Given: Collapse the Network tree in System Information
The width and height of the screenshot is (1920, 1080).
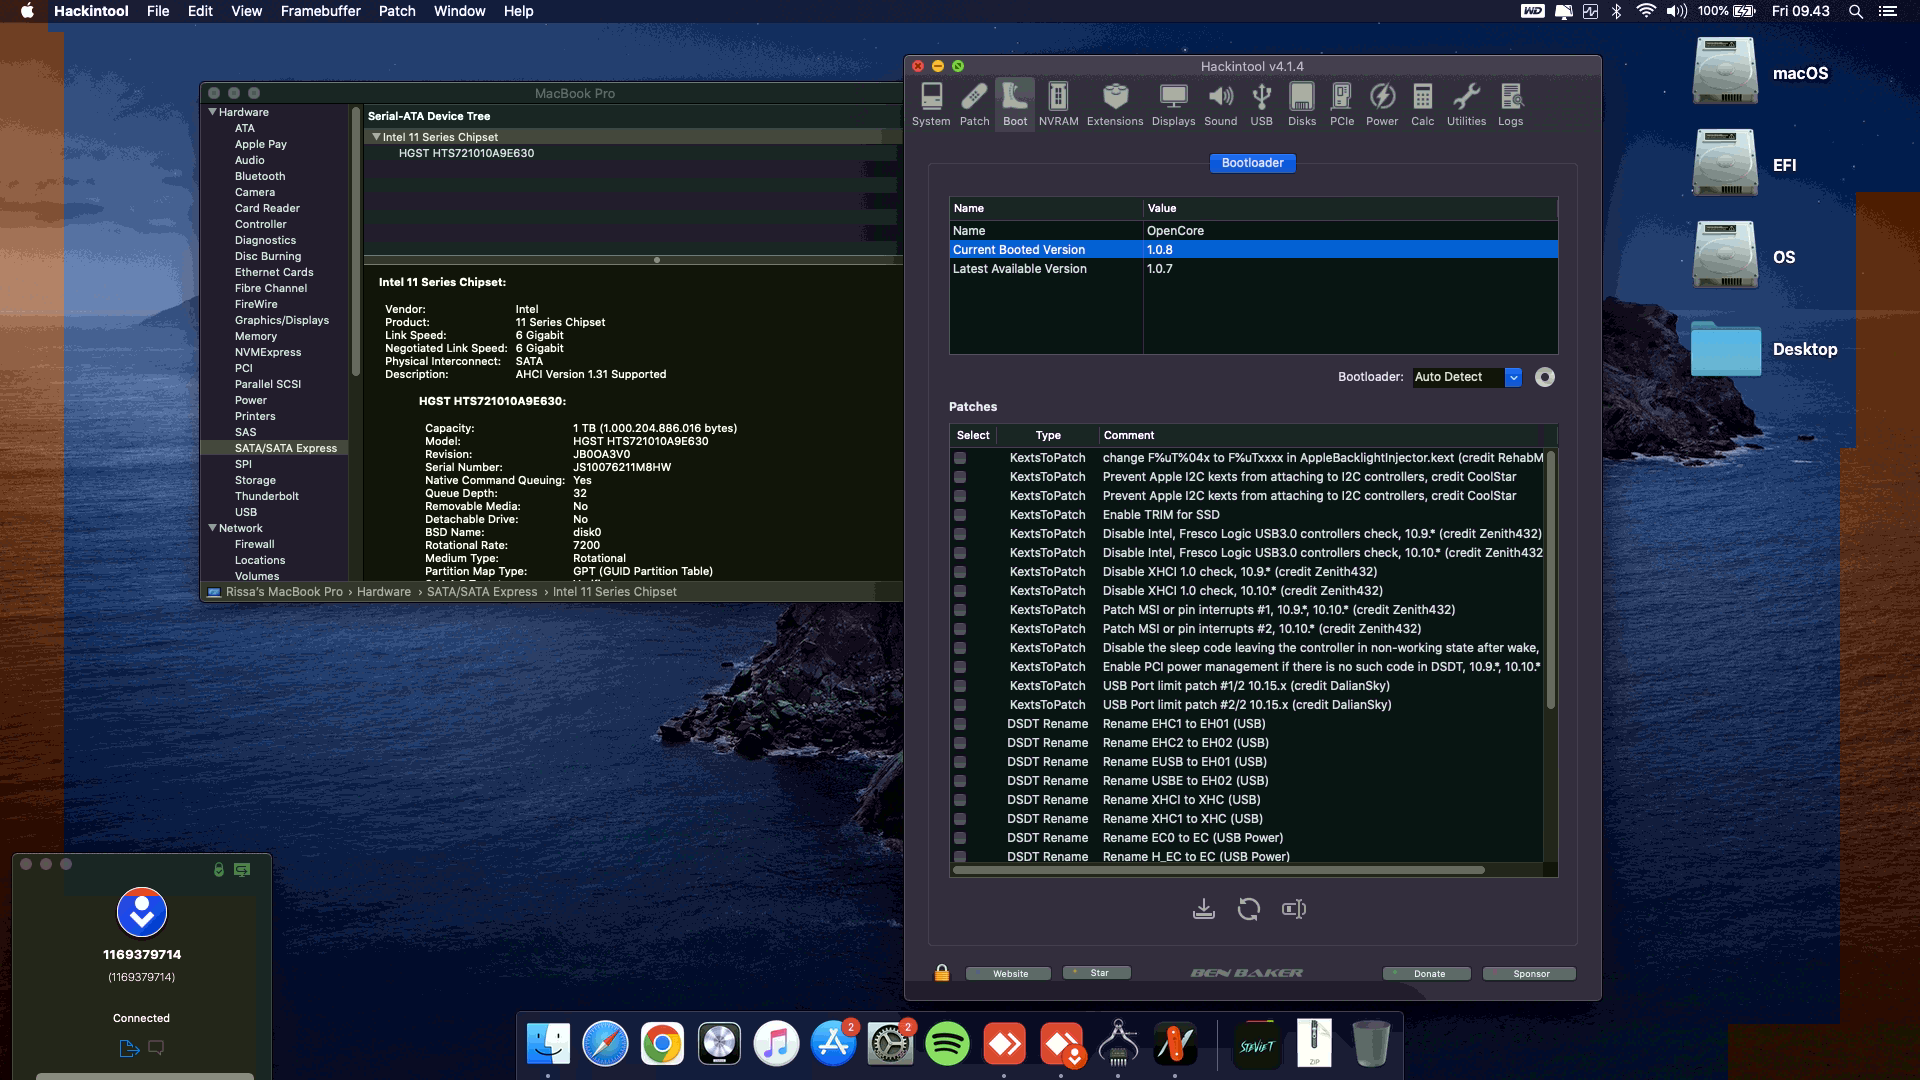Looking at the screenshot, I should click(213, 528).
